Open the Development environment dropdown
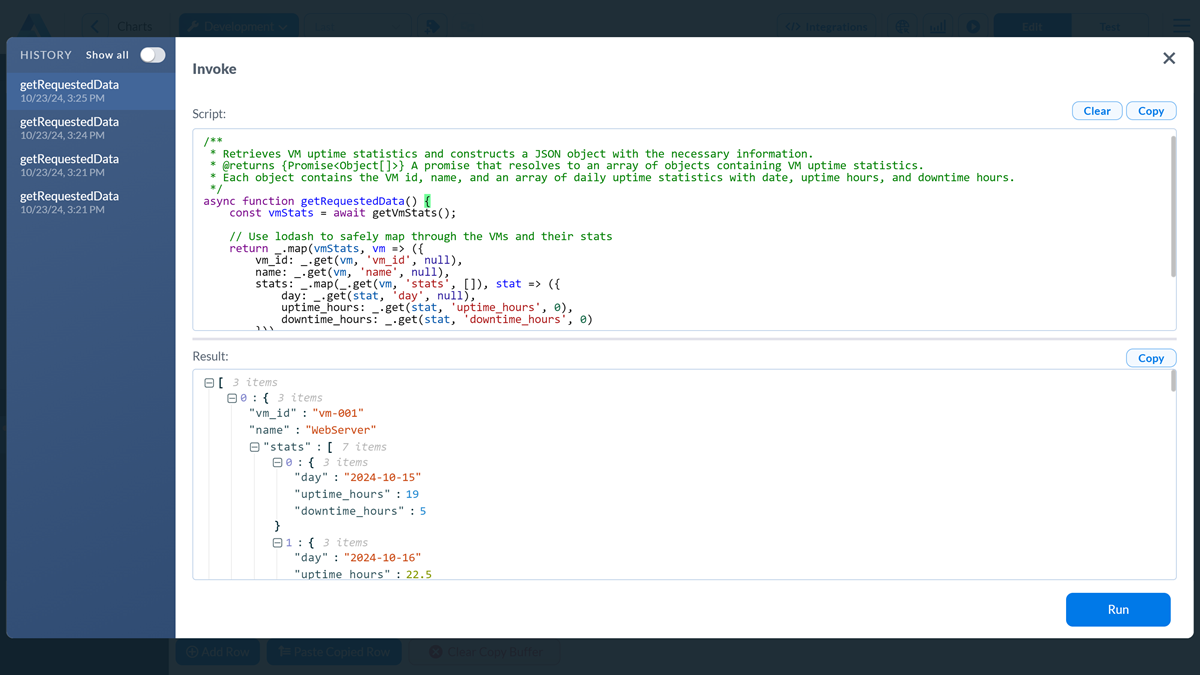Image resolution: width=1200 pixels, height=675 pixels. tap(238, 23)
